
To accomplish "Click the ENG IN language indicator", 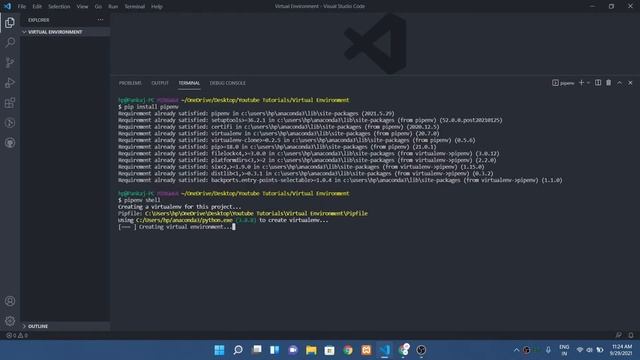I will 564,350.
